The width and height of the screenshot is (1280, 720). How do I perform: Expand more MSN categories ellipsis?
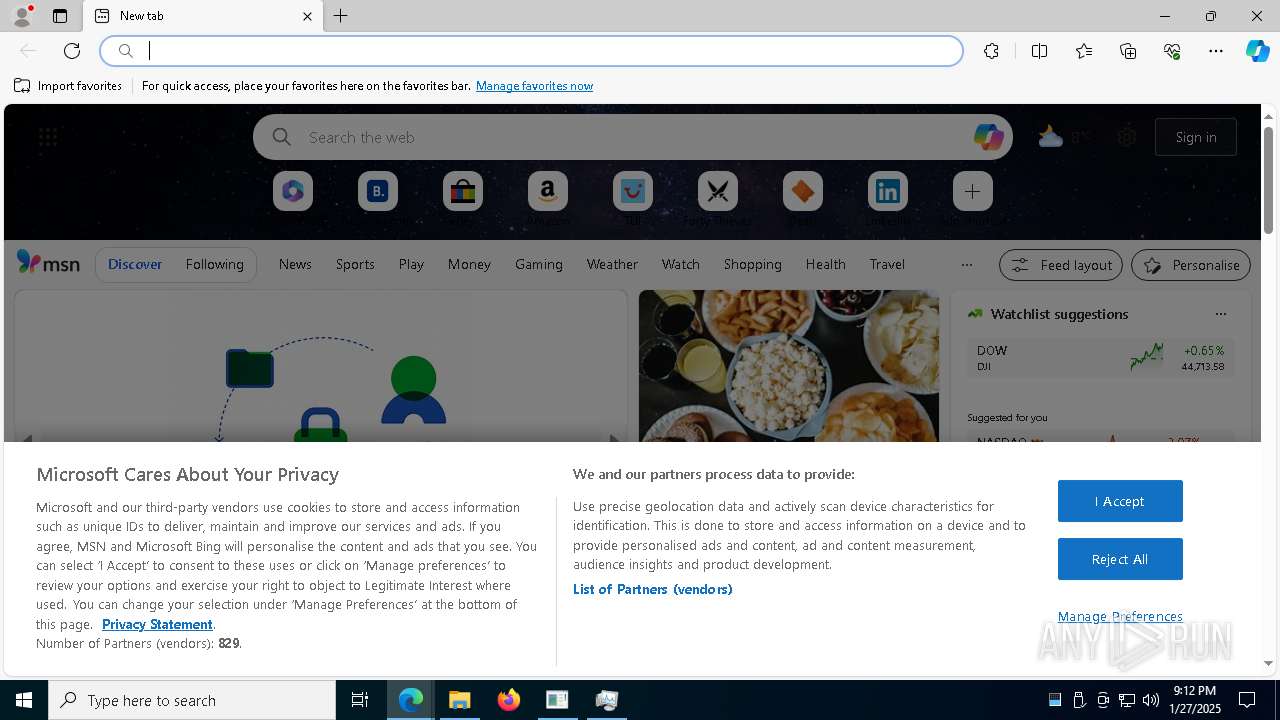[x=966, y=264]
